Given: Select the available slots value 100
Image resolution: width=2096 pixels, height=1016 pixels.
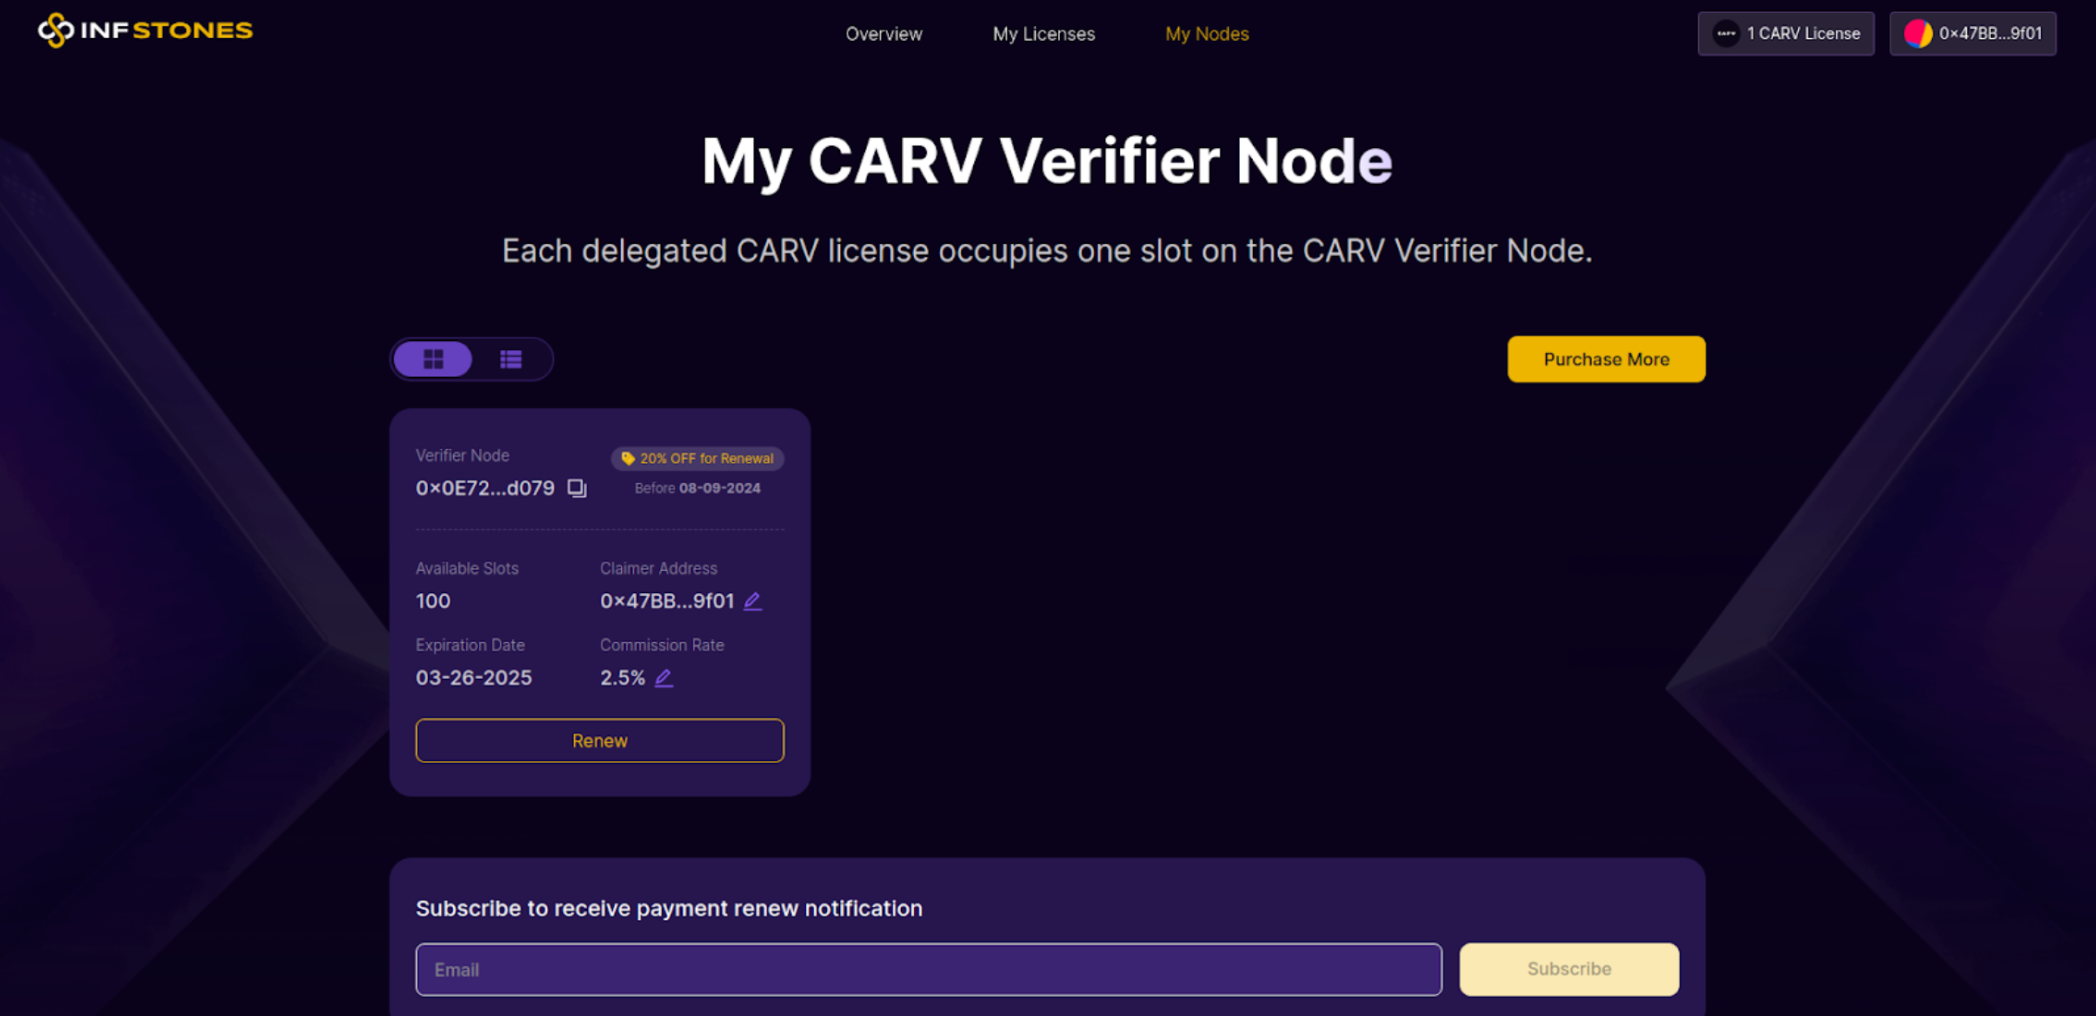Looking at the screenshot, I should [x=433, y=601].
